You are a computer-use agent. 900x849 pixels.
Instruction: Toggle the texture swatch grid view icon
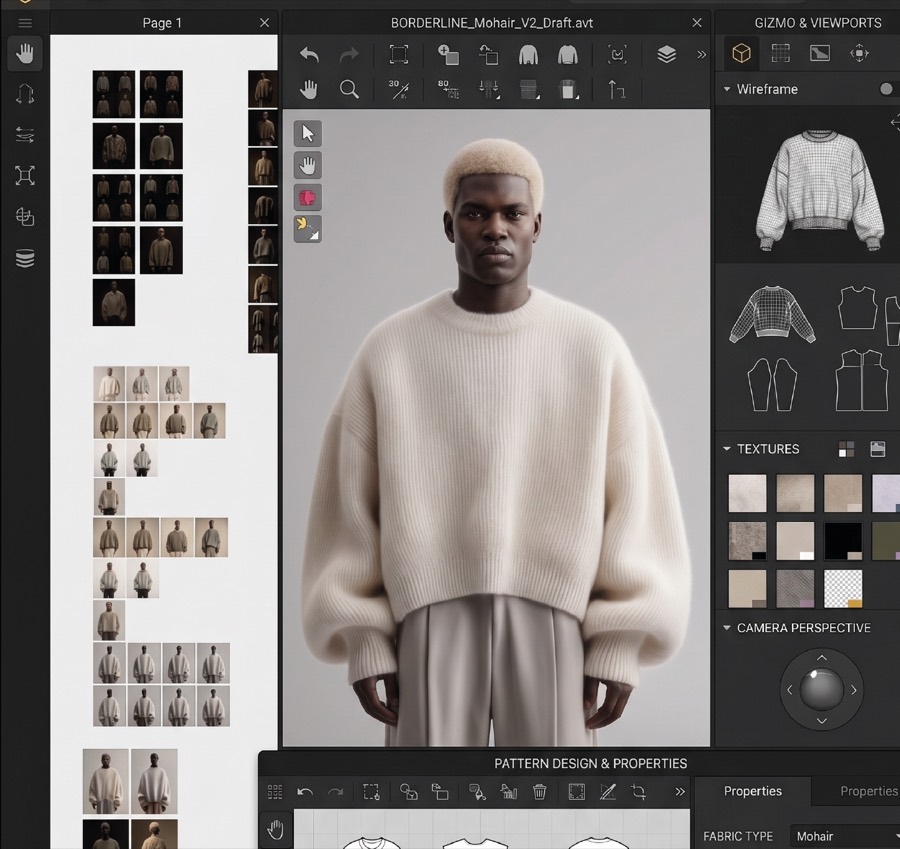pyautogui.click(x=846, y=449)
